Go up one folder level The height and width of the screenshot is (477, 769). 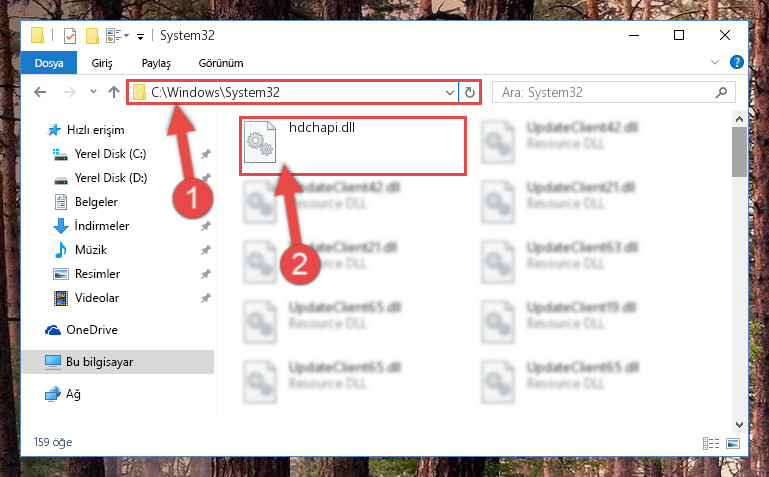114,92
